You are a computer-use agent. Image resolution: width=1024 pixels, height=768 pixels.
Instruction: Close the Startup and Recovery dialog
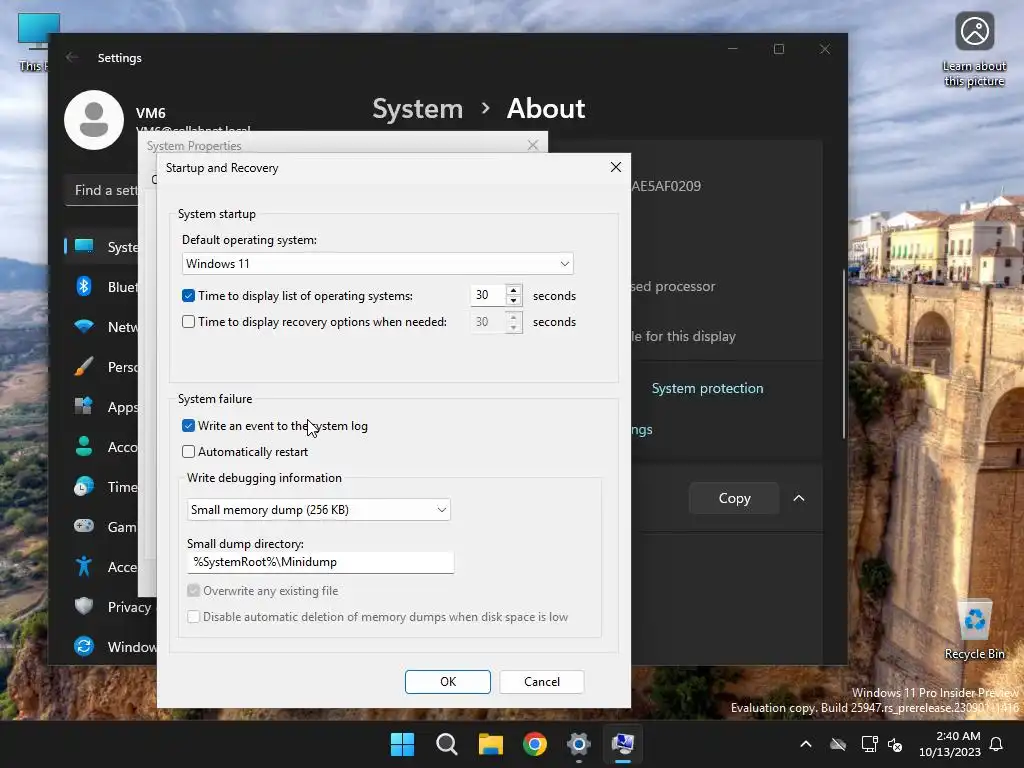pos(615,168)
